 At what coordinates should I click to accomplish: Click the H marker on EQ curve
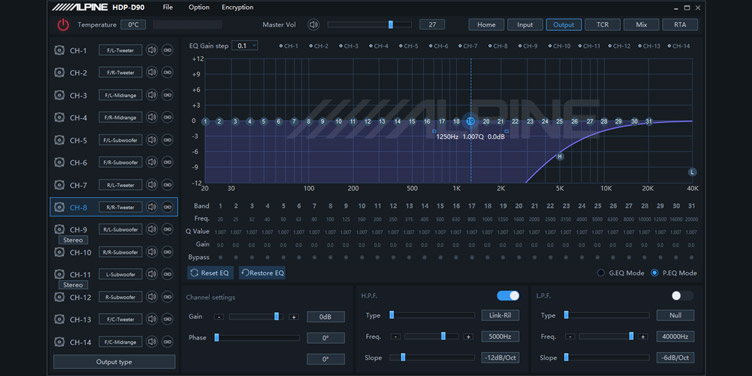tap(560, 156)
